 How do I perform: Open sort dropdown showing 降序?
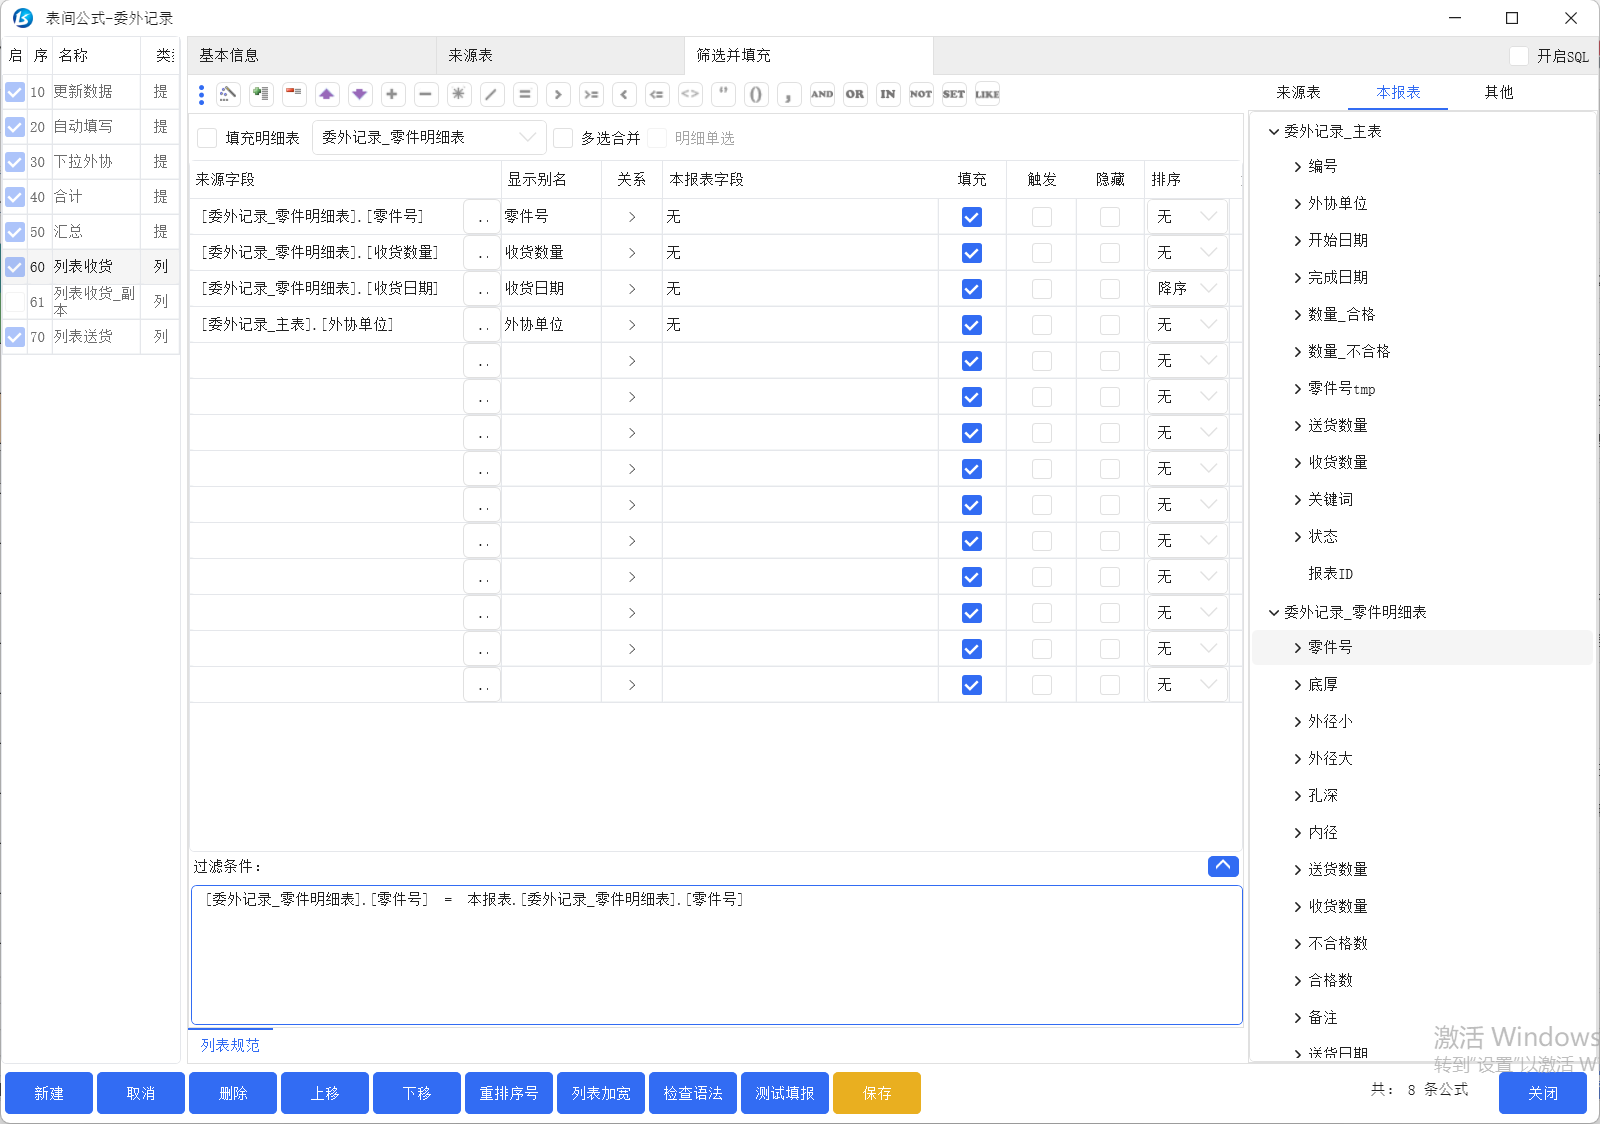(1187, 289)
